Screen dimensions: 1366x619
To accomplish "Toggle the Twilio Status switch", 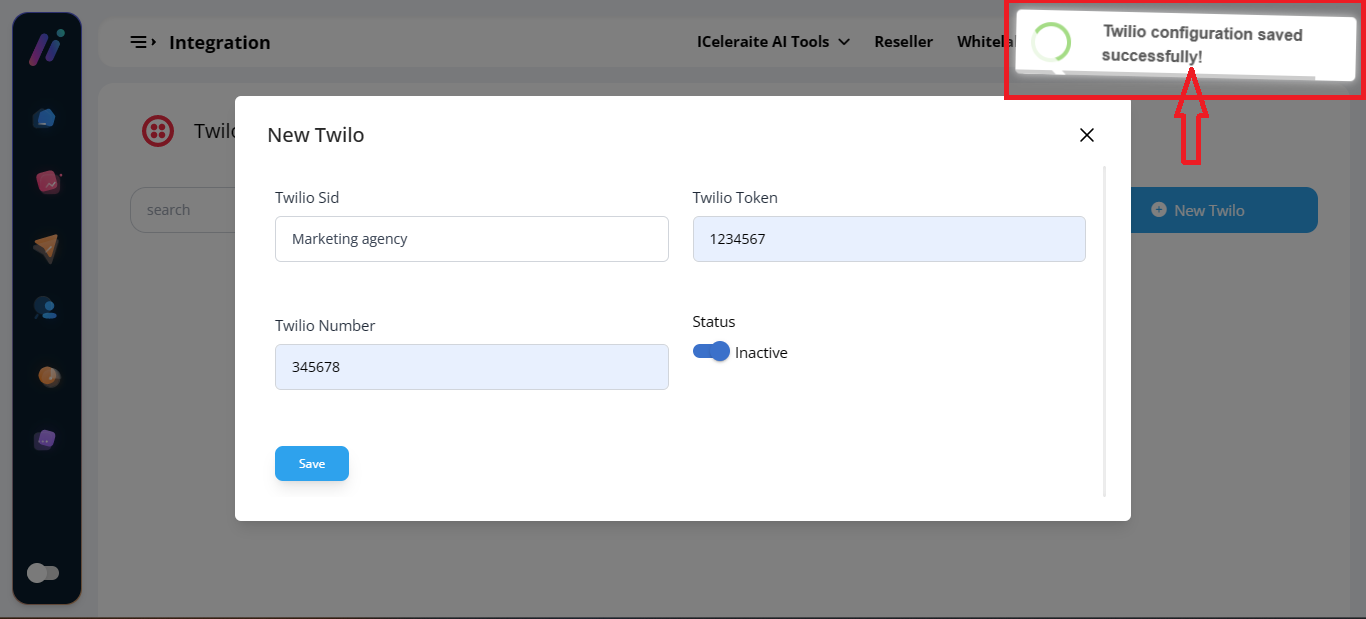I will (x=711, y=352).
